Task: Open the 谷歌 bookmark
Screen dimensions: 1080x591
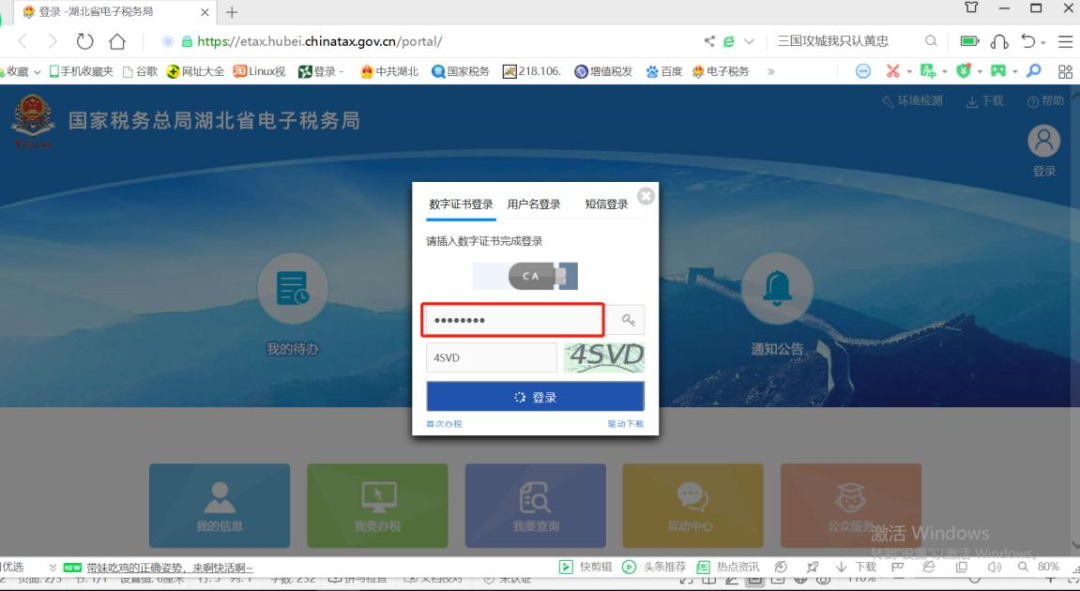Action: point(141,71)
